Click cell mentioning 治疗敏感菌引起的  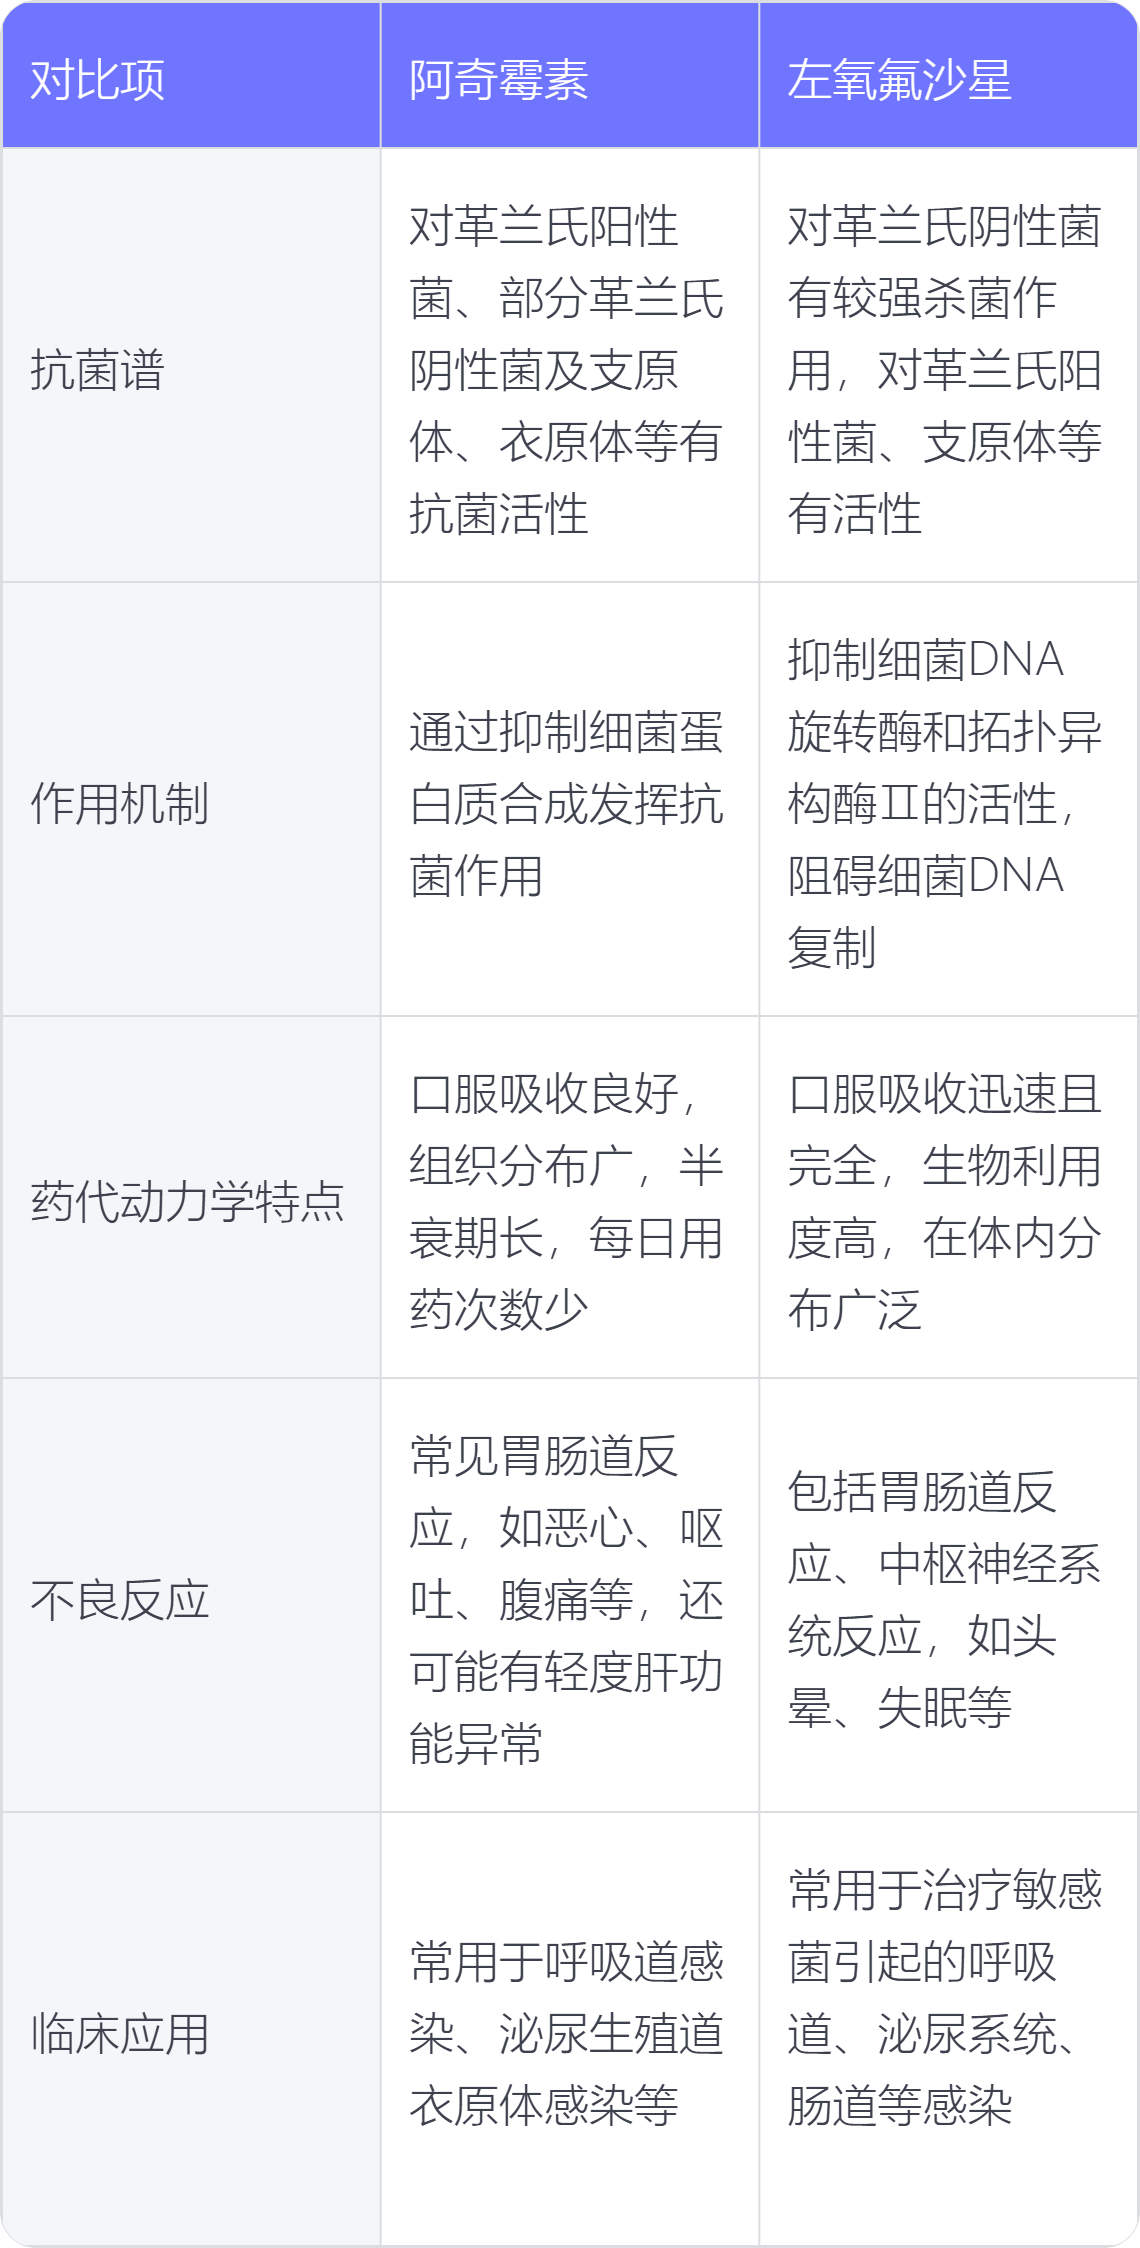948,2030
